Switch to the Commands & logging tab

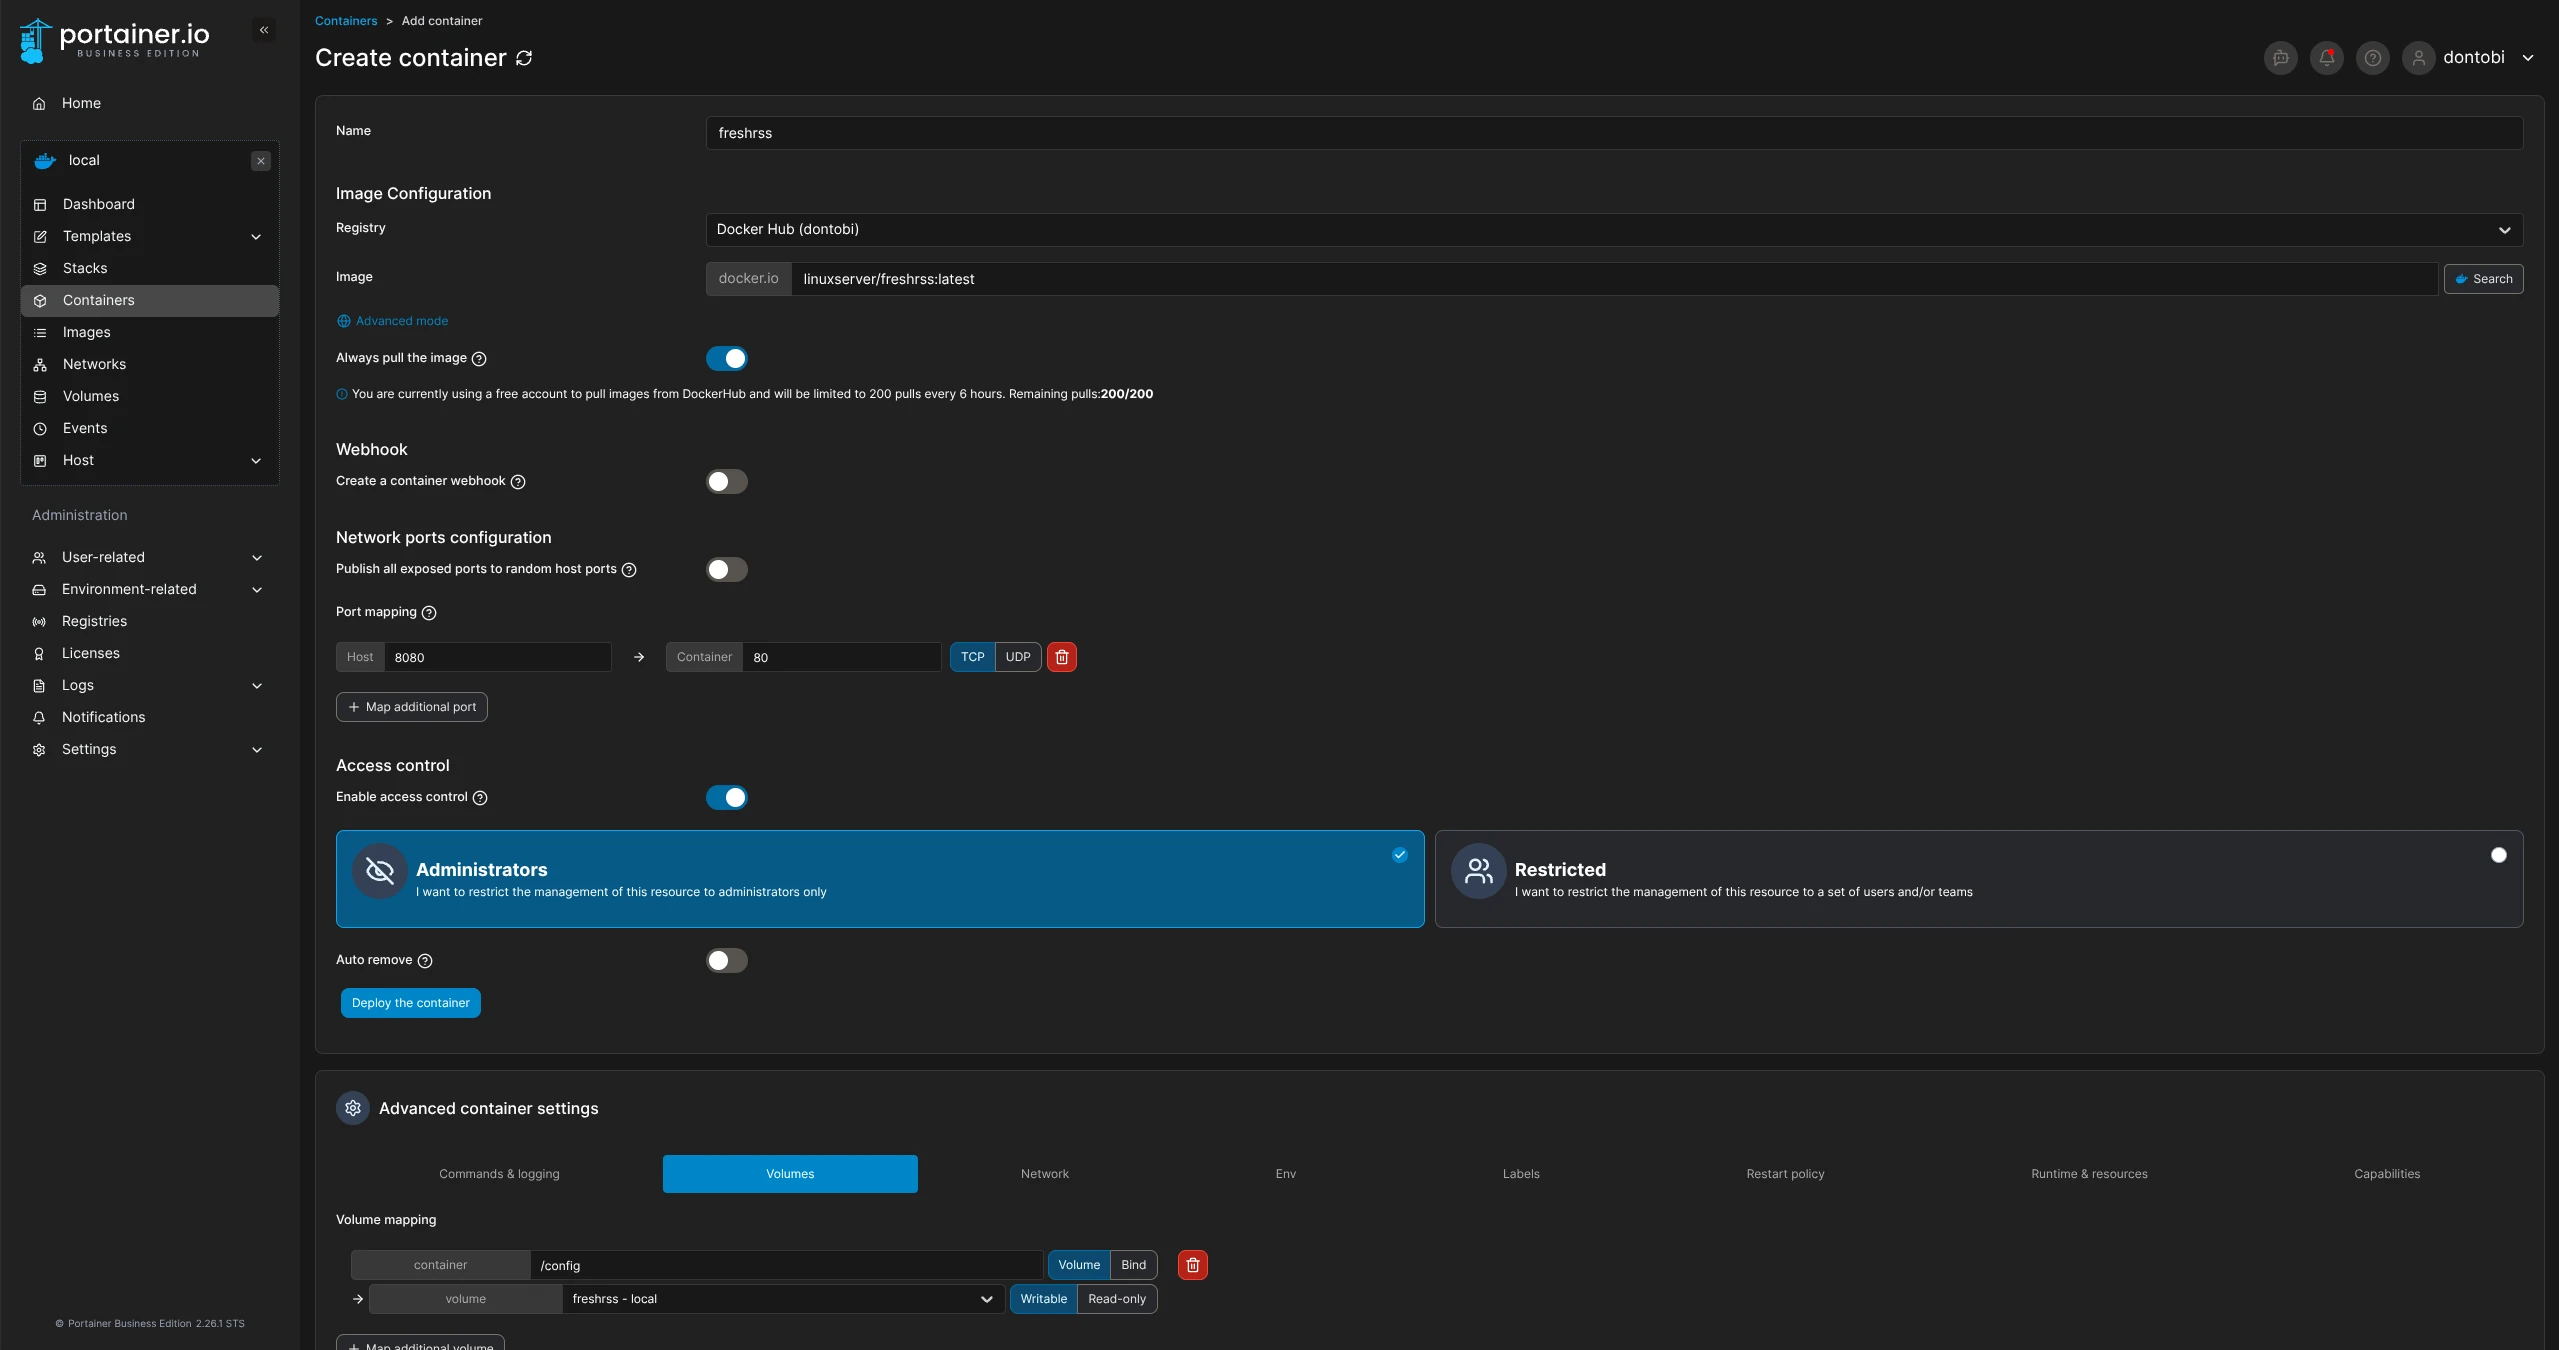499,1174
